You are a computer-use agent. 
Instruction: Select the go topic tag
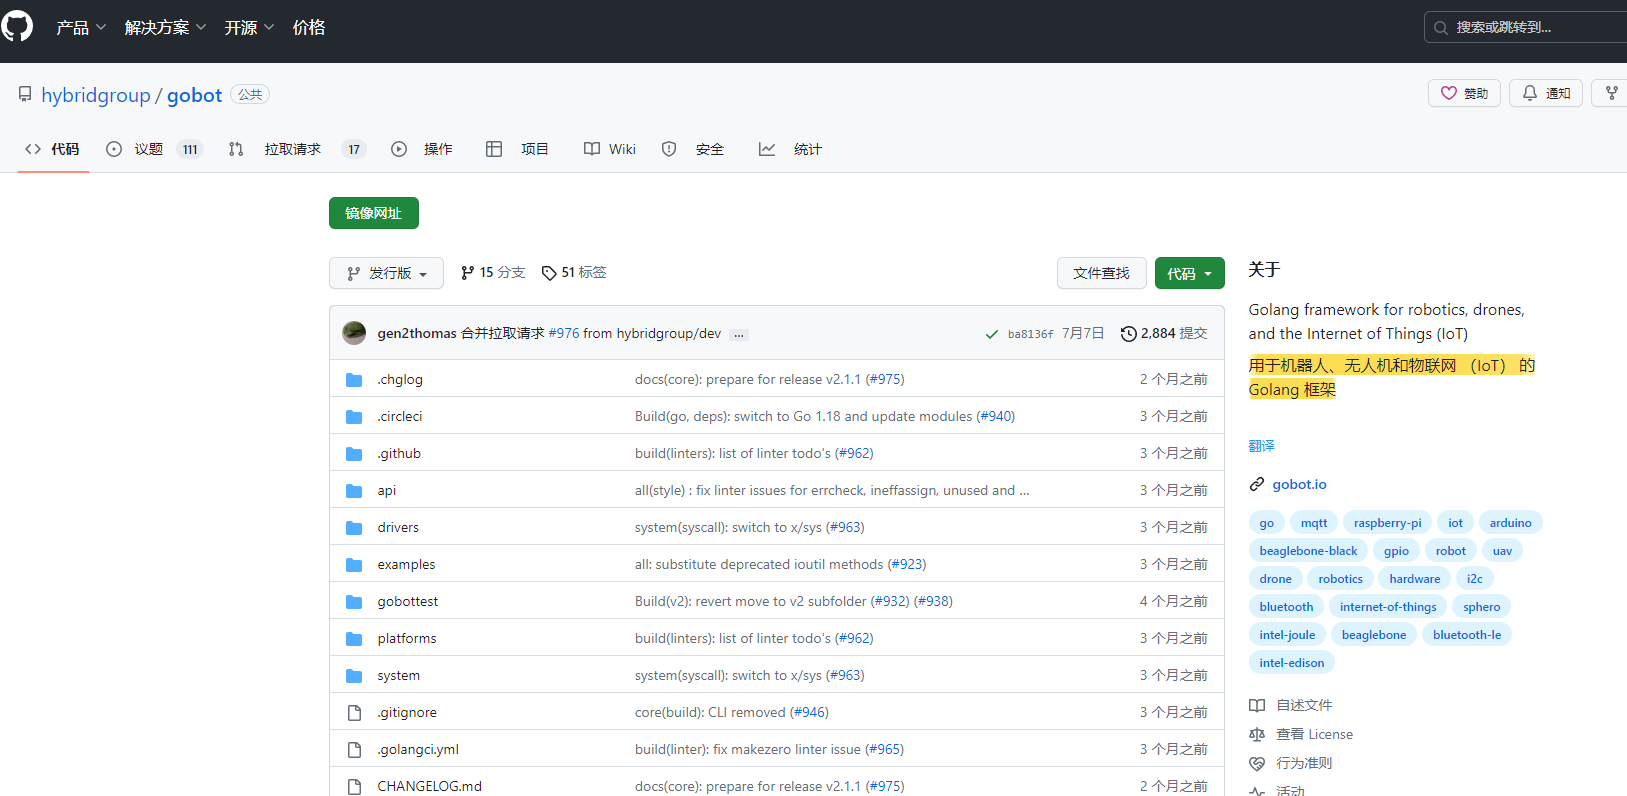click(1267, 522)
